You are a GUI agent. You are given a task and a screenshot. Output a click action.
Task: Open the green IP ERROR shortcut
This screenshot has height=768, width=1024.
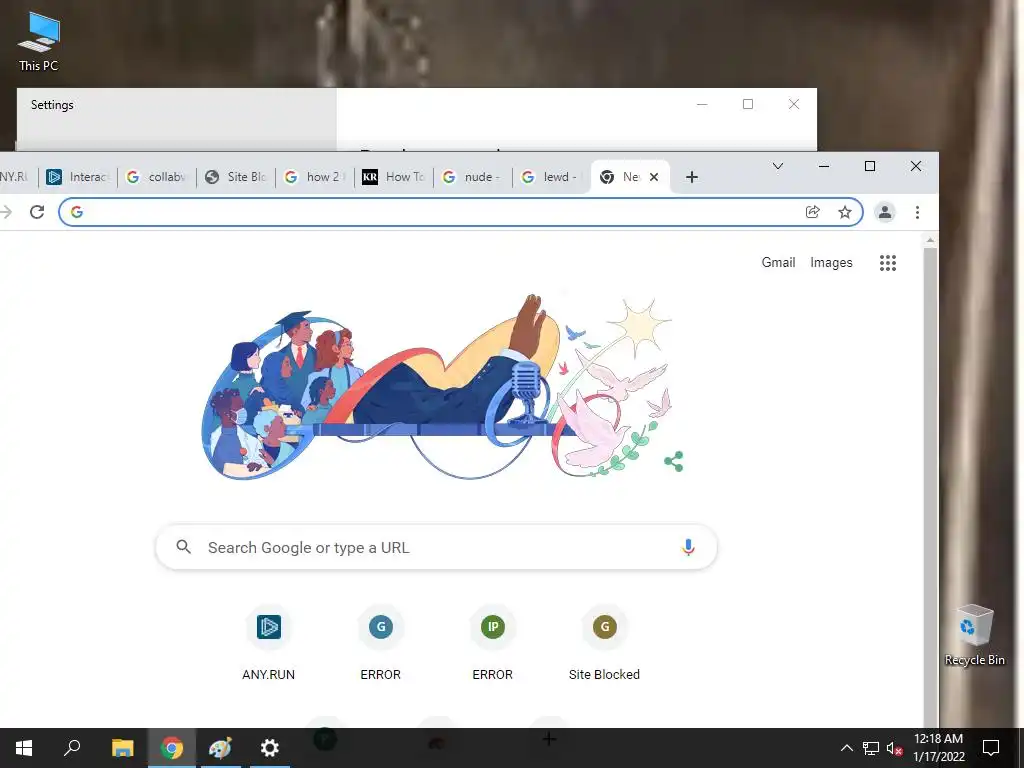pyautogui.click(x=492, y=643)
